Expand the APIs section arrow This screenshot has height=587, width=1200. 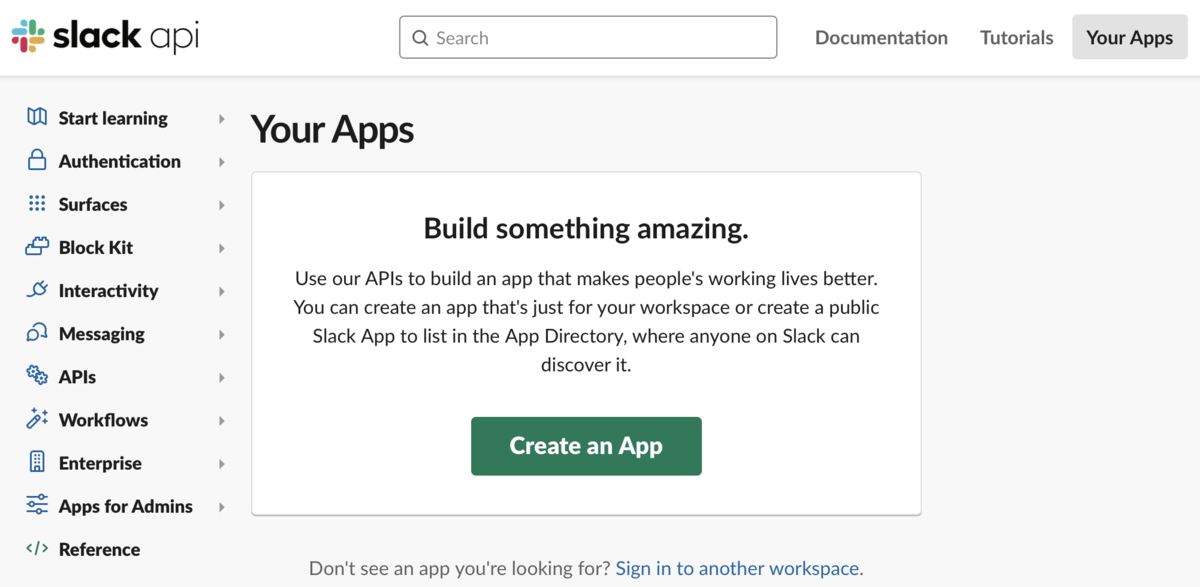click(x=222, y=378)
